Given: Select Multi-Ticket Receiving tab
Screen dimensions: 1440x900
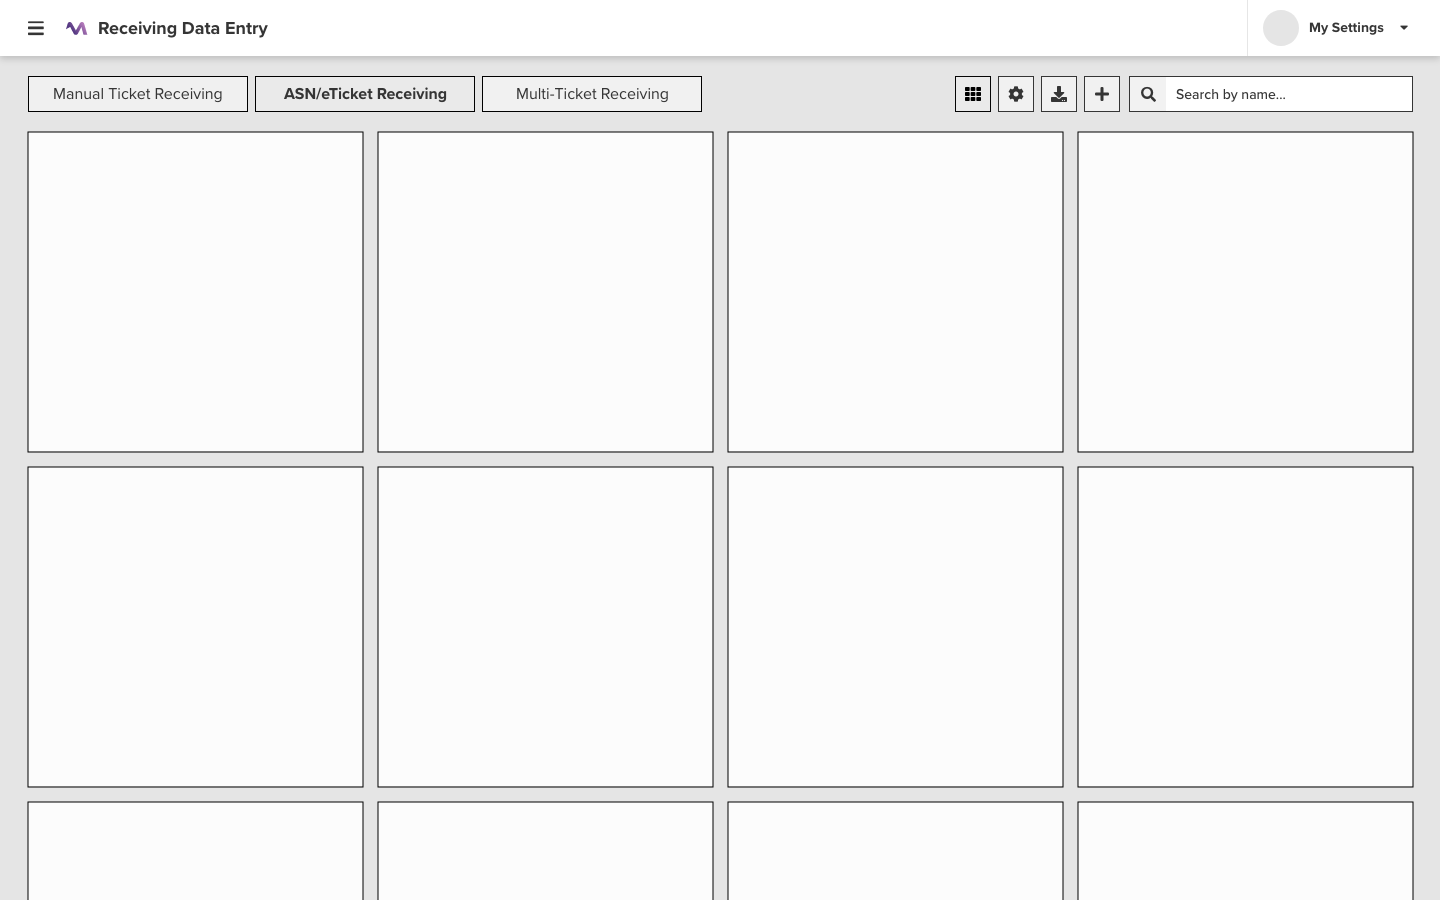Looking at the screenshot, I should pos(592,94).
